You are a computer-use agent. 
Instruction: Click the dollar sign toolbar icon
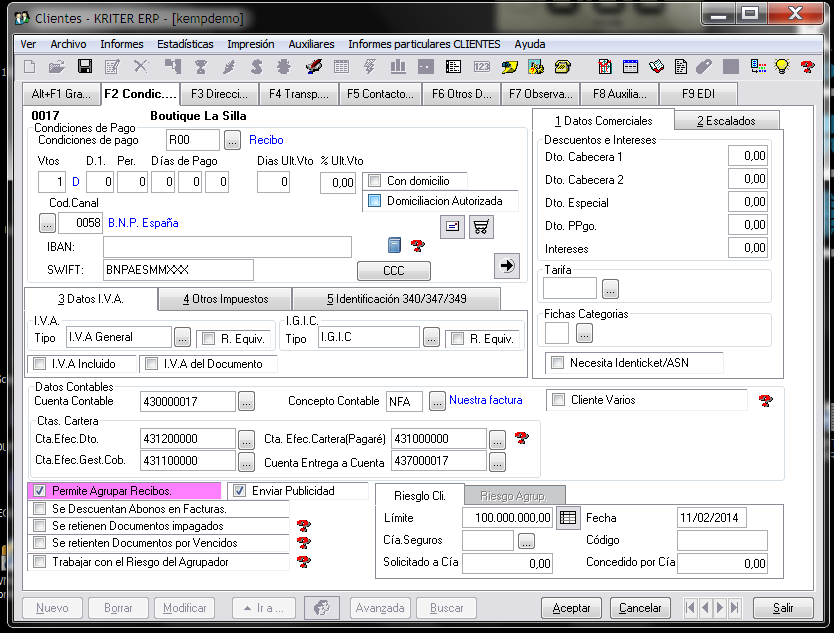256,66
